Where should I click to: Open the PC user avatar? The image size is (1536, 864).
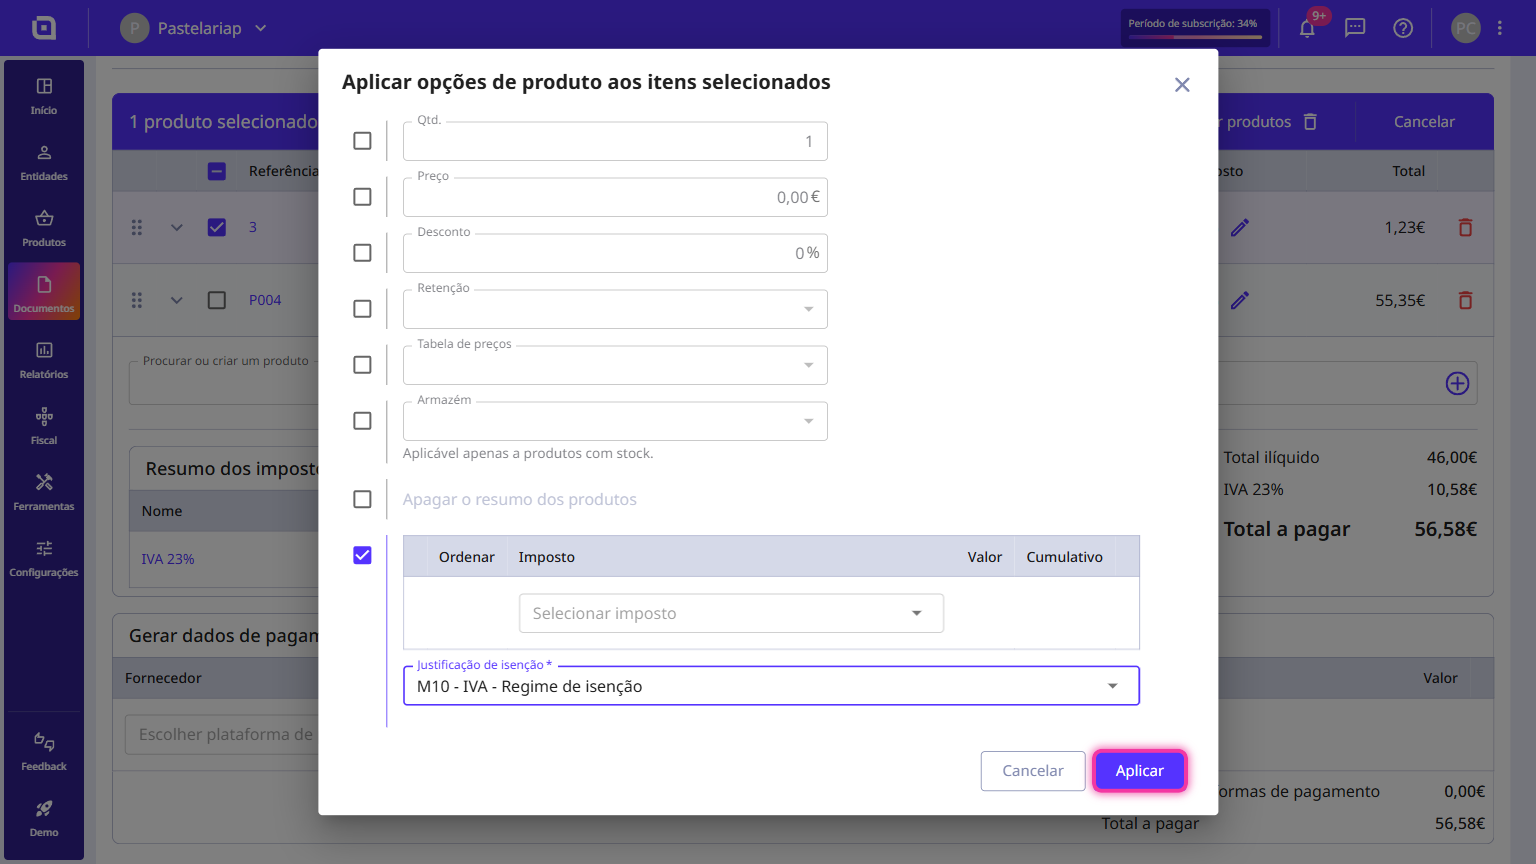pyautogui.click(x=1466, y=28)
